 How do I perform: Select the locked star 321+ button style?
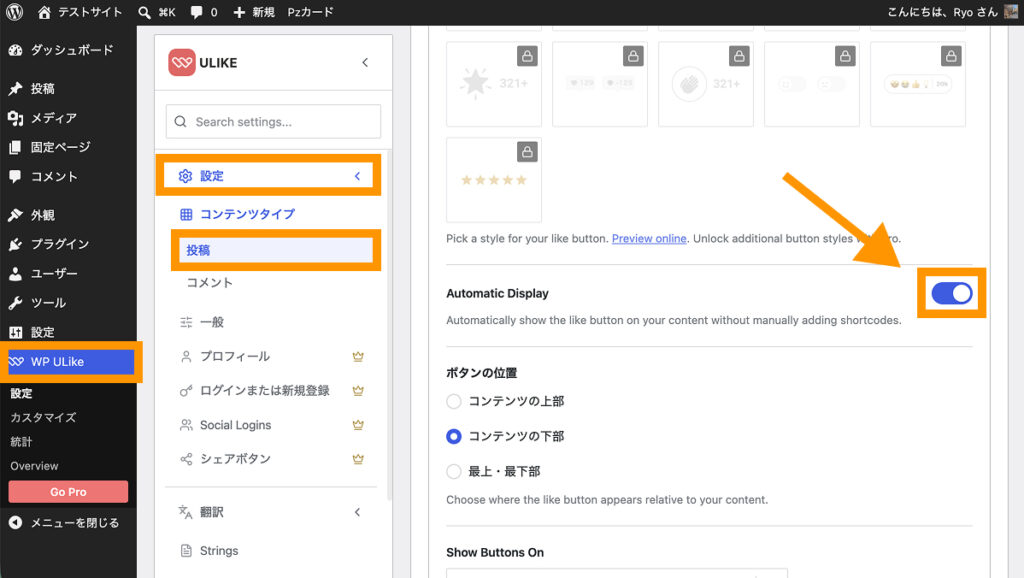pyautogui.click(x=494, y=84)
